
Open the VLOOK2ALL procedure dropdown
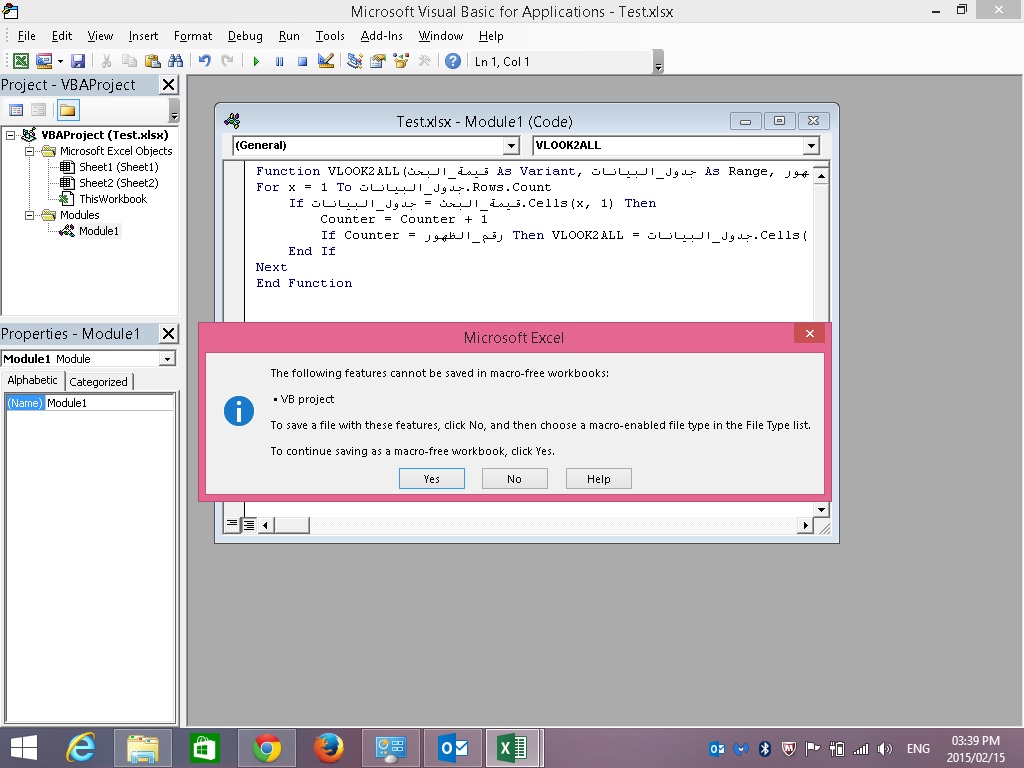(811, 145)
